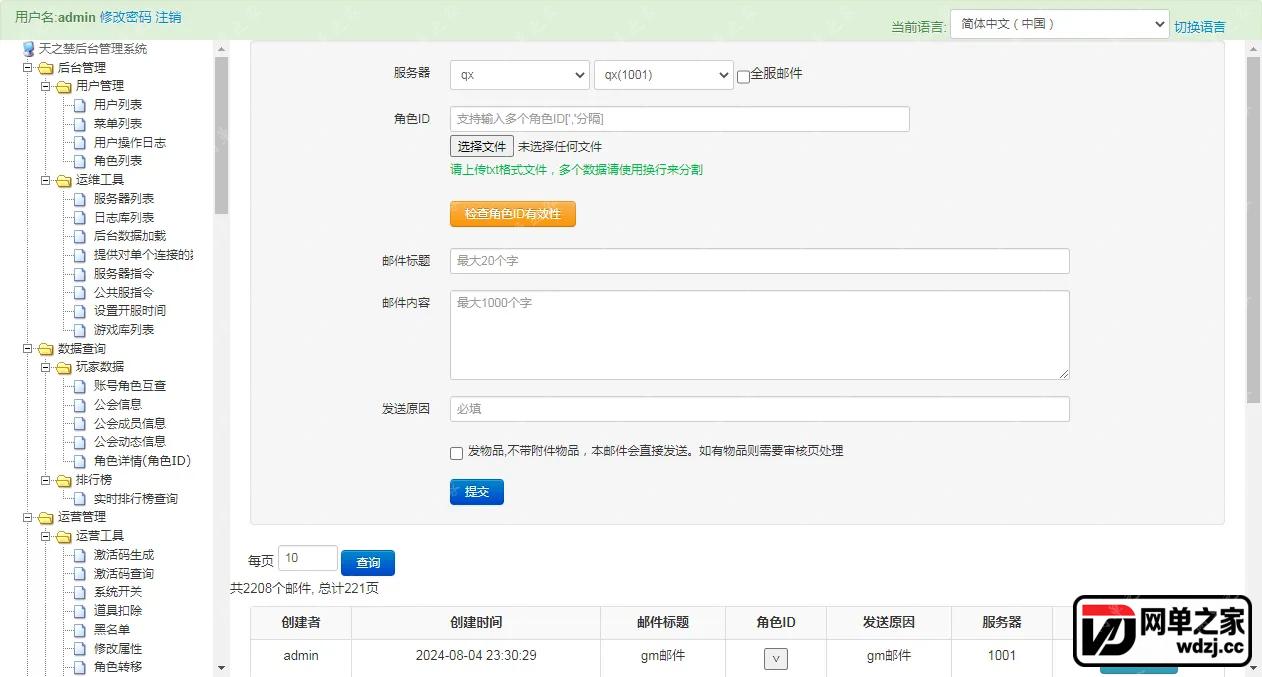Collapse the 后台管理 tree node
The width and height of the screenshot is (1262, 677).
(x=28, y=68)
